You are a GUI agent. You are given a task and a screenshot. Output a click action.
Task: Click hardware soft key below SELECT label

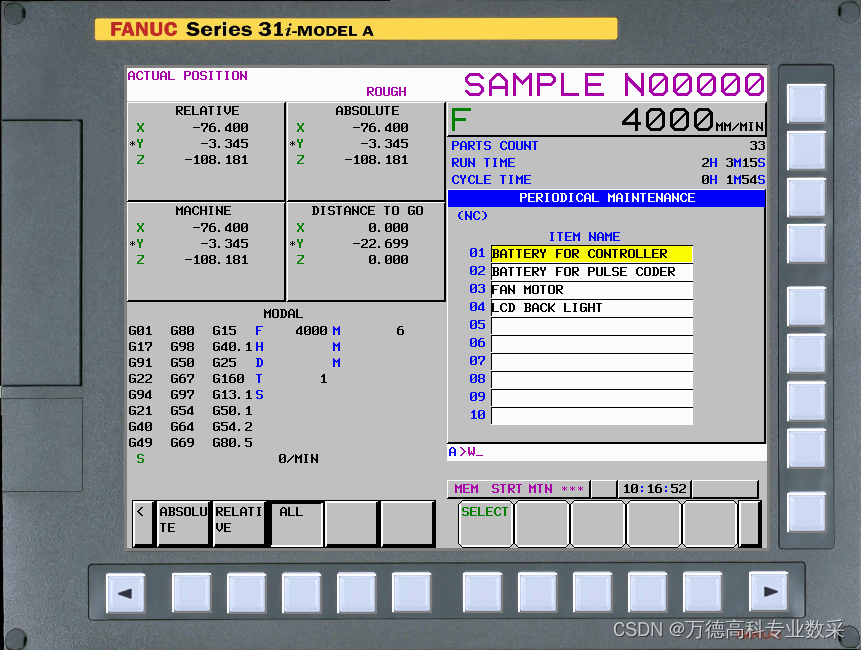[x=482, y=592]
